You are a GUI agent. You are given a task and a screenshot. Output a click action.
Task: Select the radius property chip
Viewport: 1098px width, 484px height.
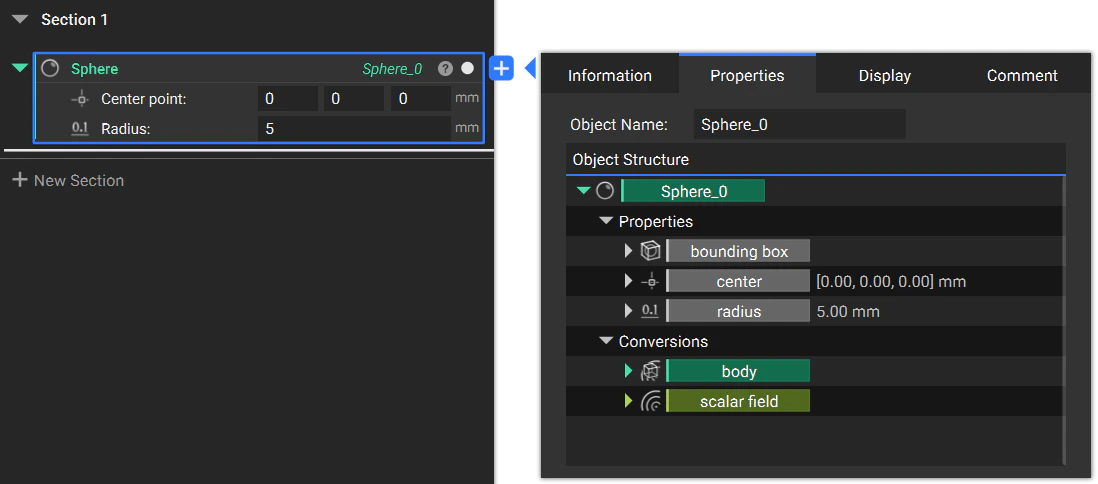coord(738,311)
